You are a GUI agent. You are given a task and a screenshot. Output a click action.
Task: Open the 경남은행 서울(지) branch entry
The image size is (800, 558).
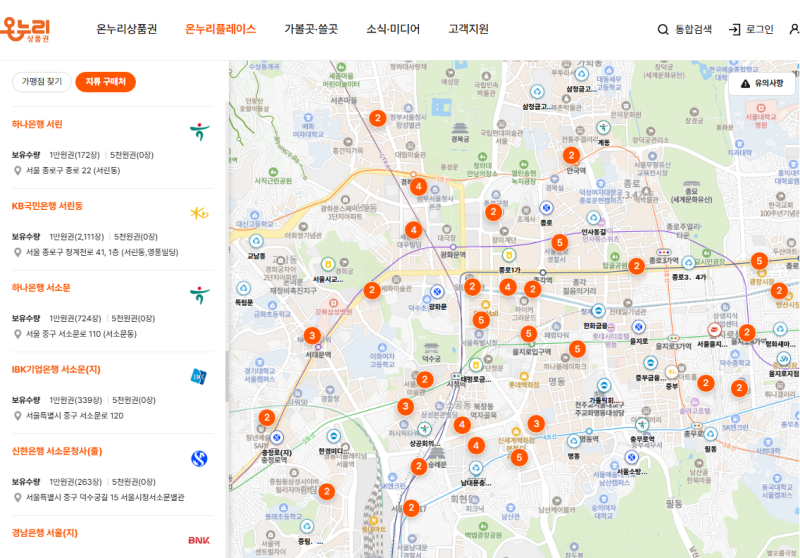click(x=45, y=533)
